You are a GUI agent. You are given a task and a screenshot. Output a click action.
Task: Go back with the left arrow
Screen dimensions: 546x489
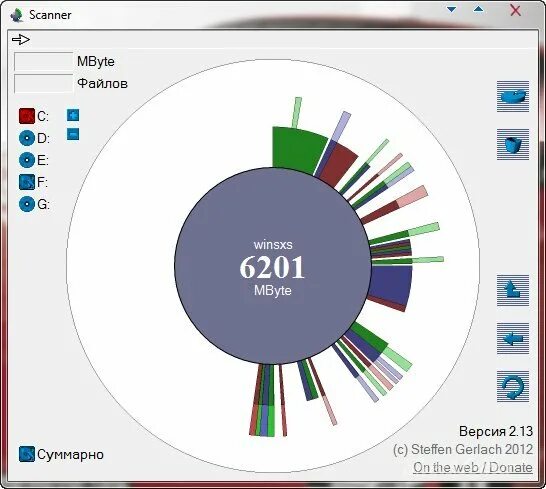513,338
